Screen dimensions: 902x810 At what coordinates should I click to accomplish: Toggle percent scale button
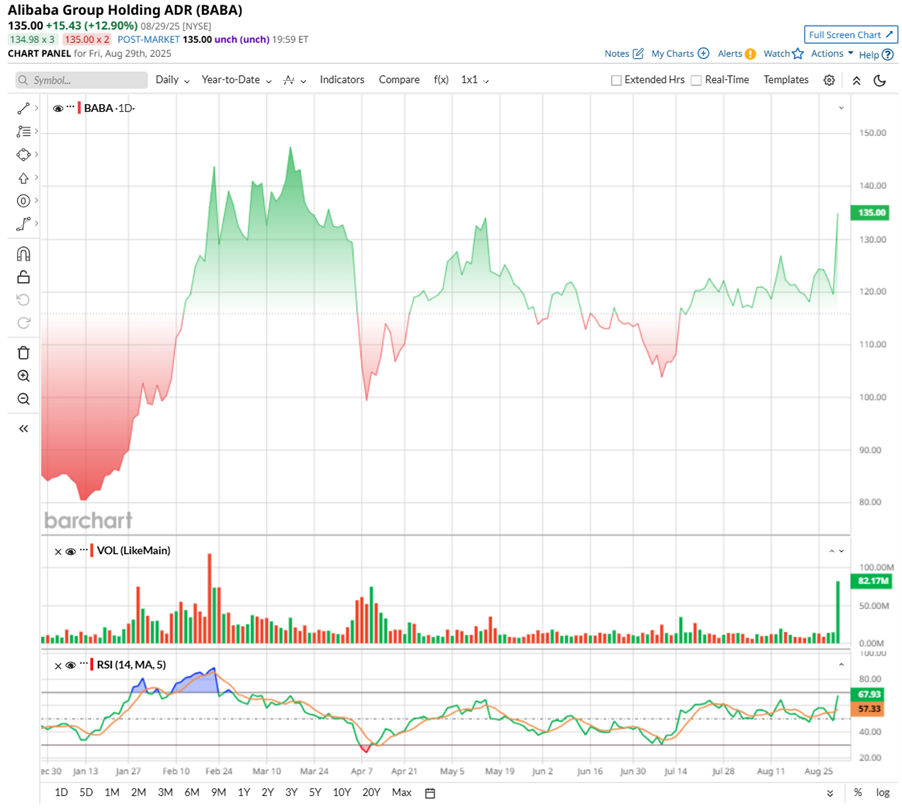(858, 793)
